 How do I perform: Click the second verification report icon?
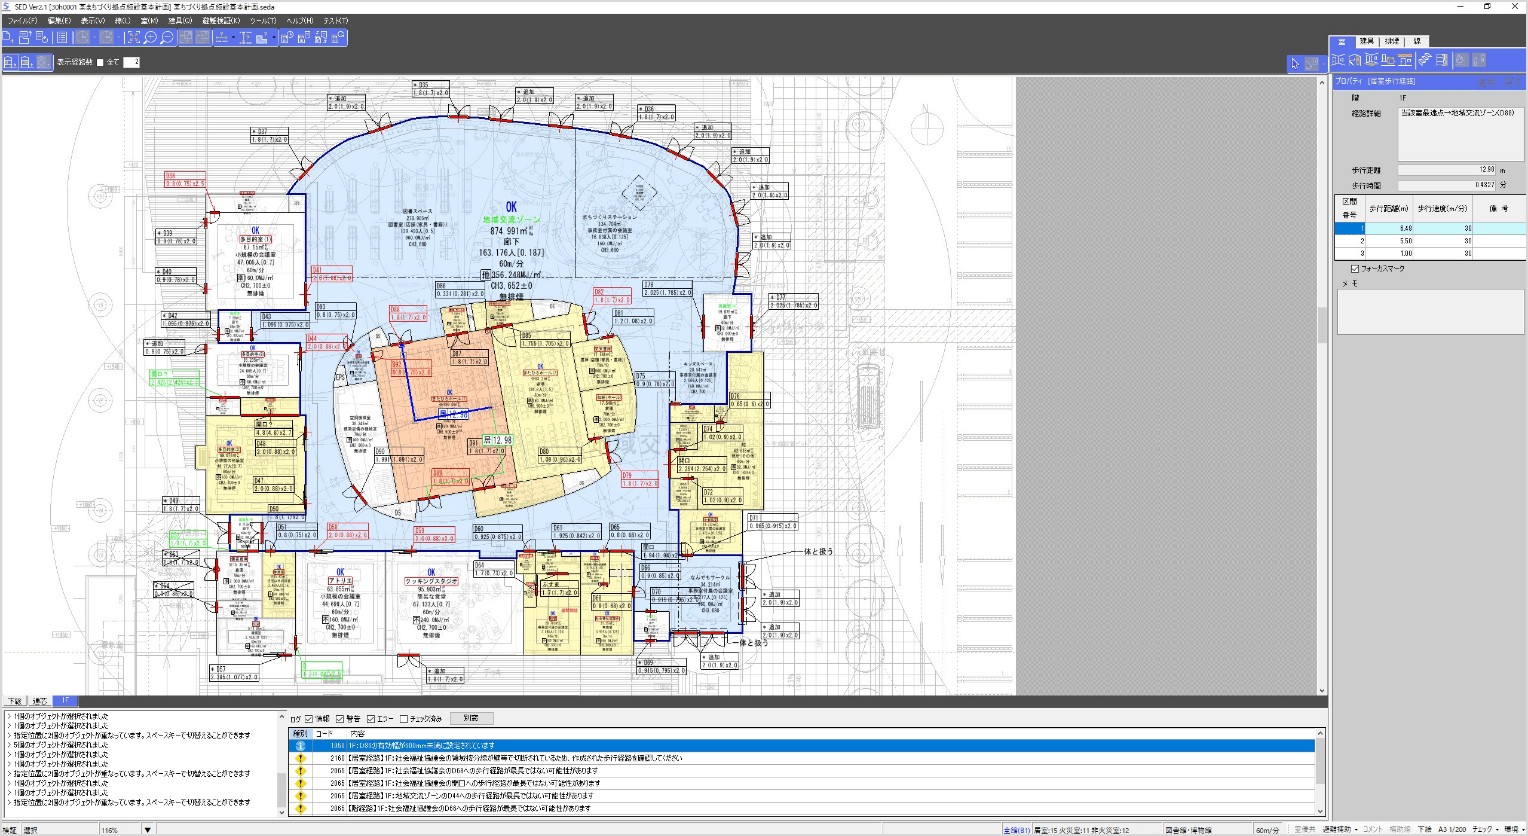[x=304, y=37]
